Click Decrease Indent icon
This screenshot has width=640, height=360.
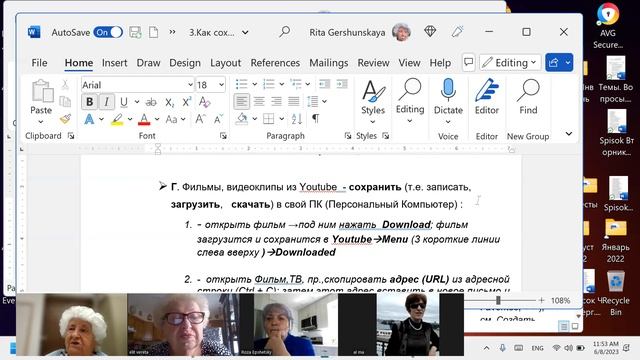pos(324,84)
